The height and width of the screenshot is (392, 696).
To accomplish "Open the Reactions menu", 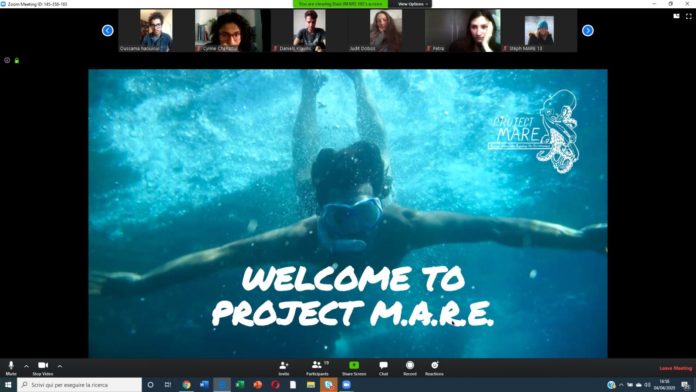I will point(434,368).
